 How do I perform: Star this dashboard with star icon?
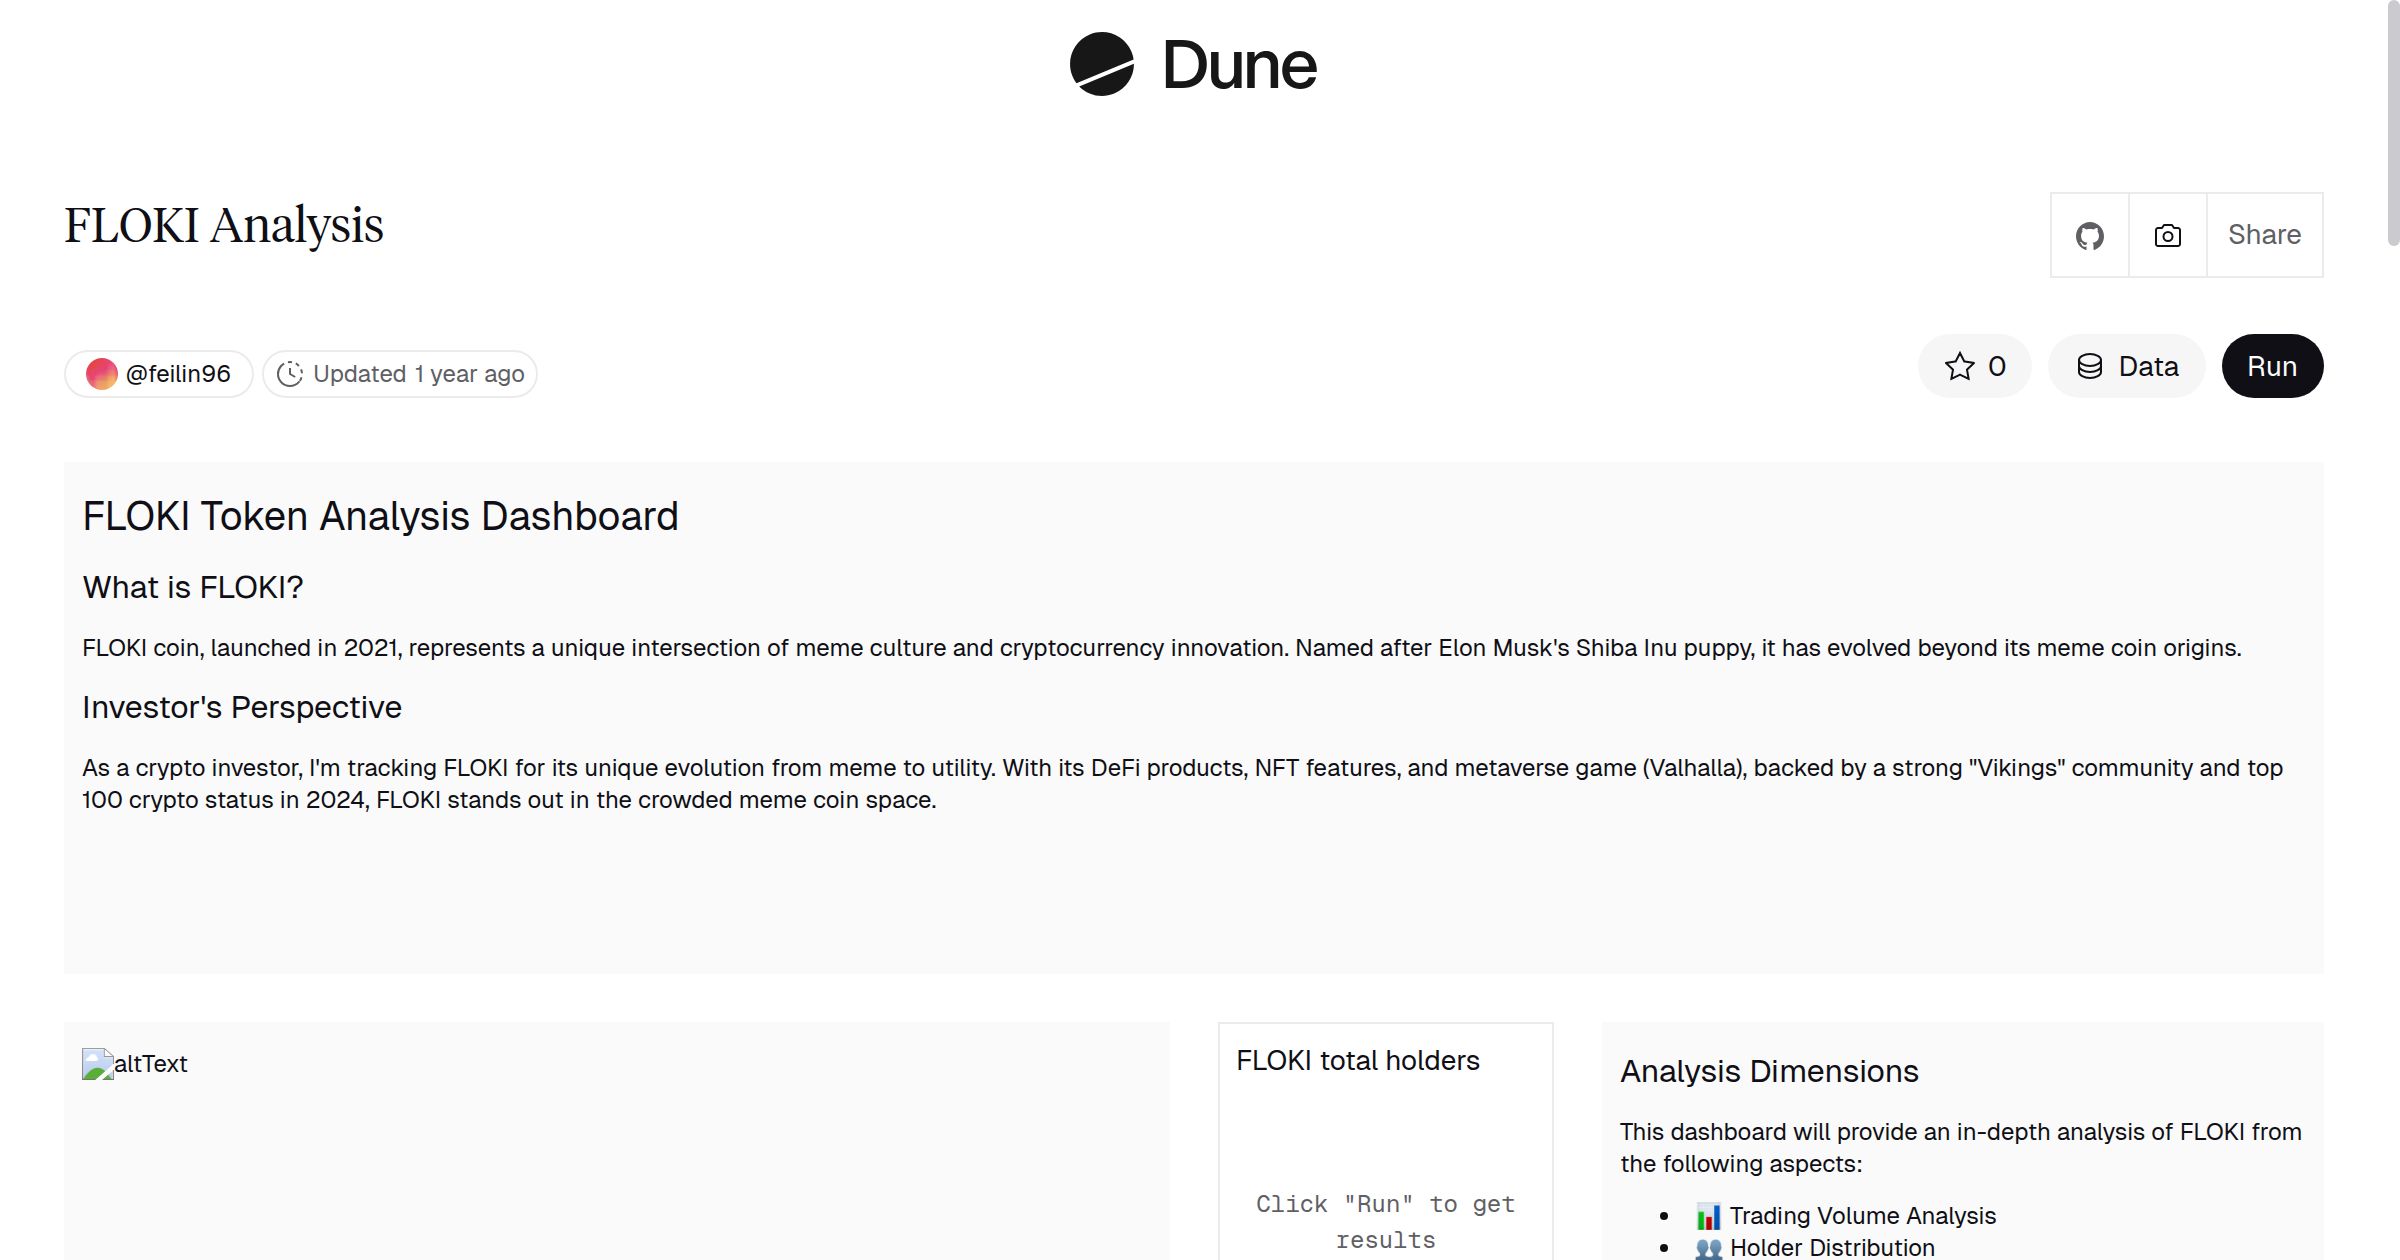pos(1959,367)
